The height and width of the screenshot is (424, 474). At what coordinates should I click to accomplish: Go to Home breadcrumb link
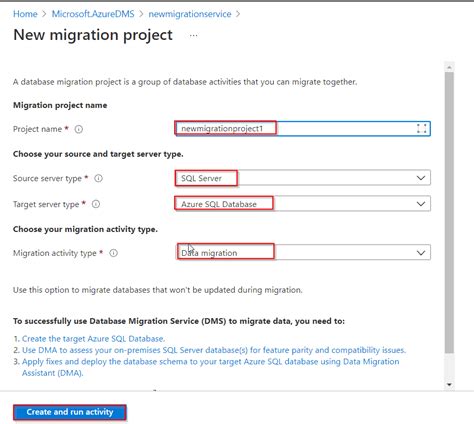25,14
